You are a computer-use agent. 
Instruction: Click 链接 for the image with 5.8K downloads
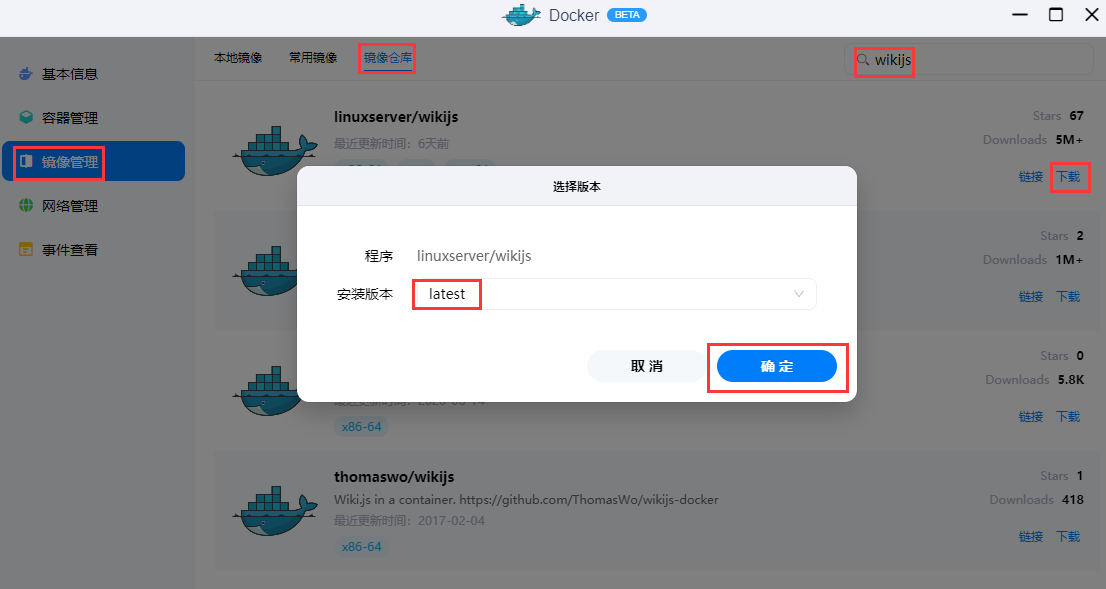(x=1031, y=417)
